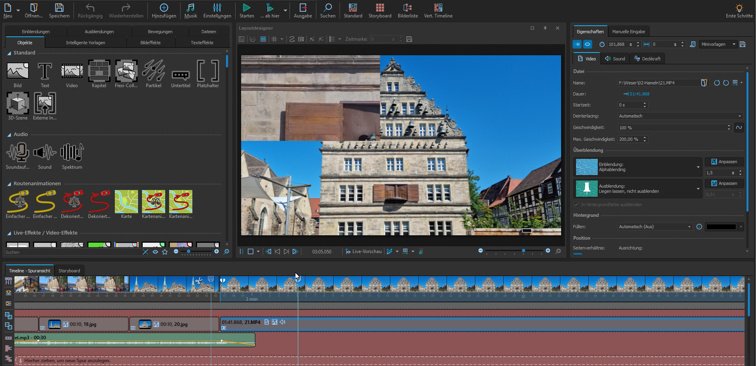Open the Deinterlacing Automatisch dropdown
This screenshot has width=756, height=366.
click(680, 116)
